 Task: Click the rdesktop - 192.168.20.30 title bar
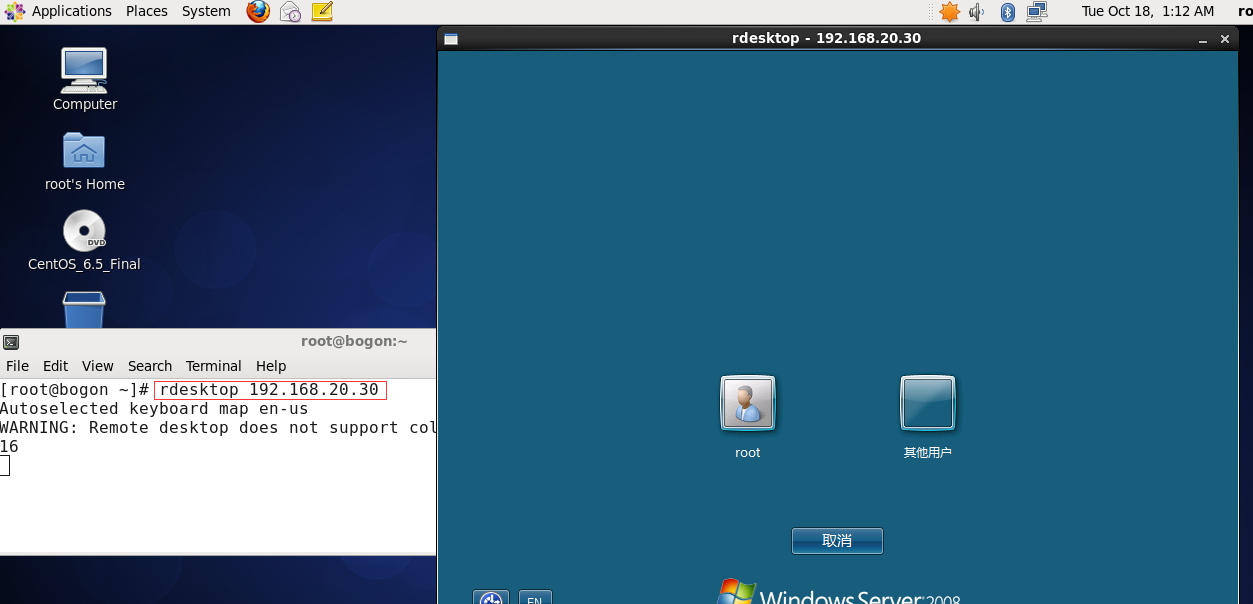click(826, 38)
